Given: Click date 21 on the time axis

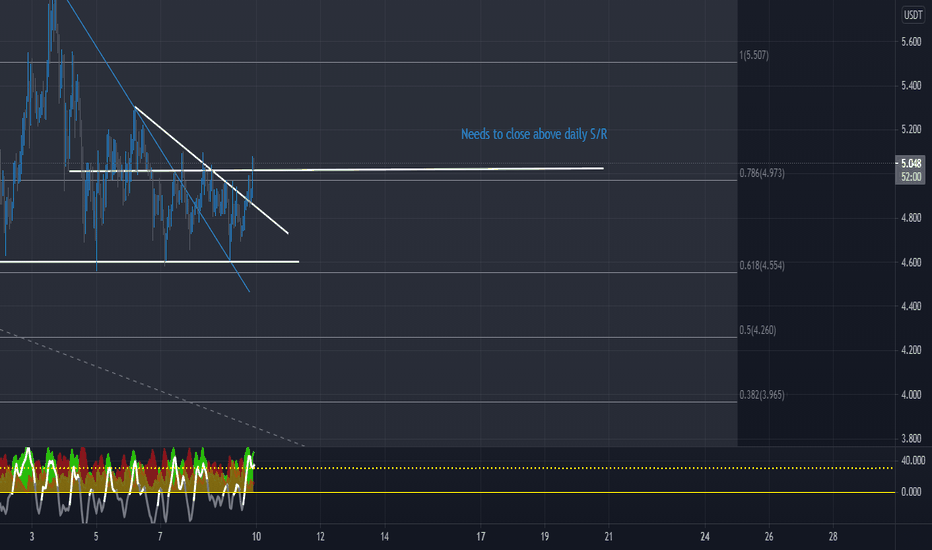Looking at the screenshot, I should [x=609, y=537].
